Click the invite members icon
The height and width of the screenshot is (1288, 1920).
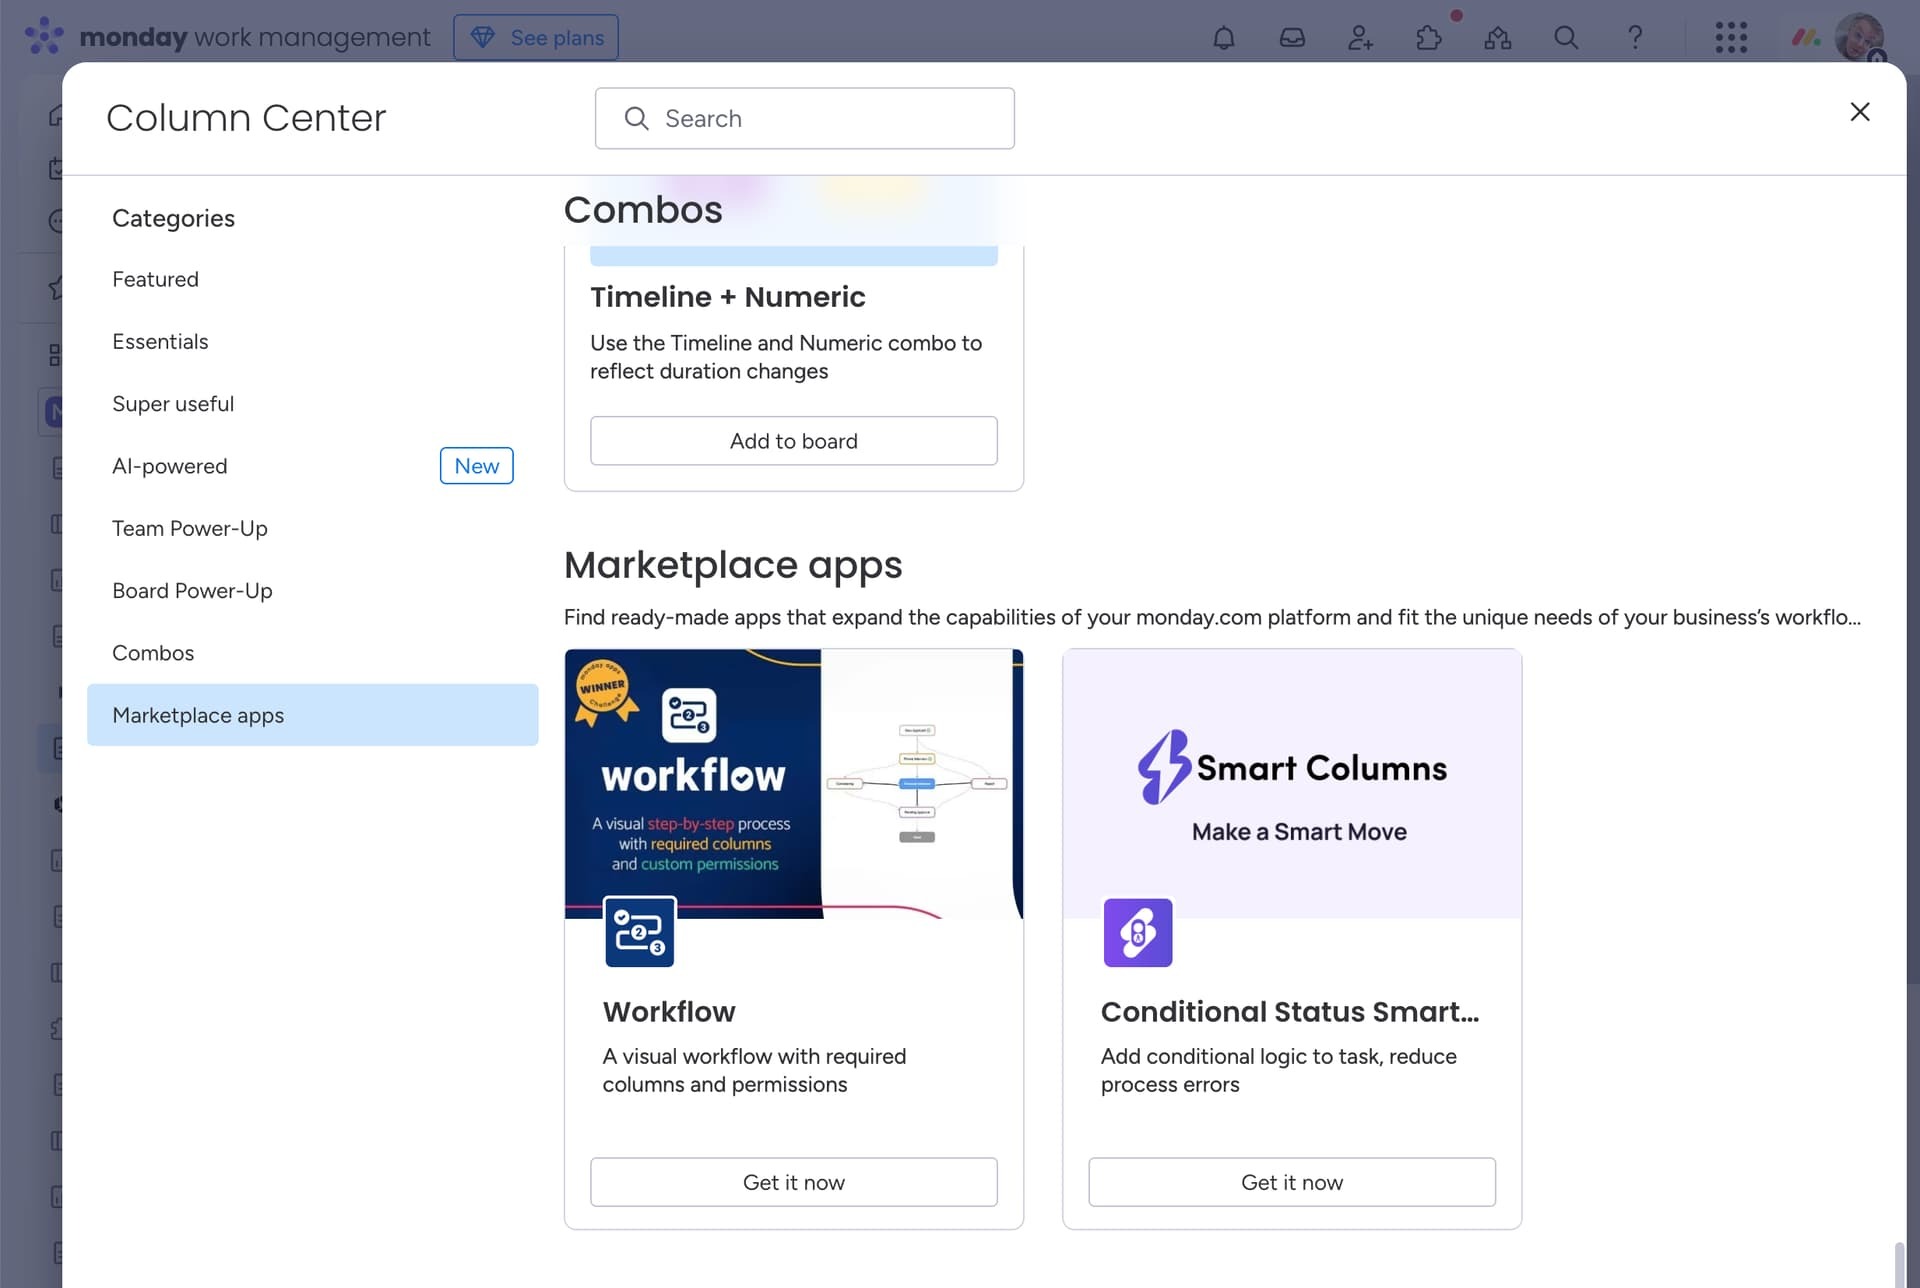1360,38
